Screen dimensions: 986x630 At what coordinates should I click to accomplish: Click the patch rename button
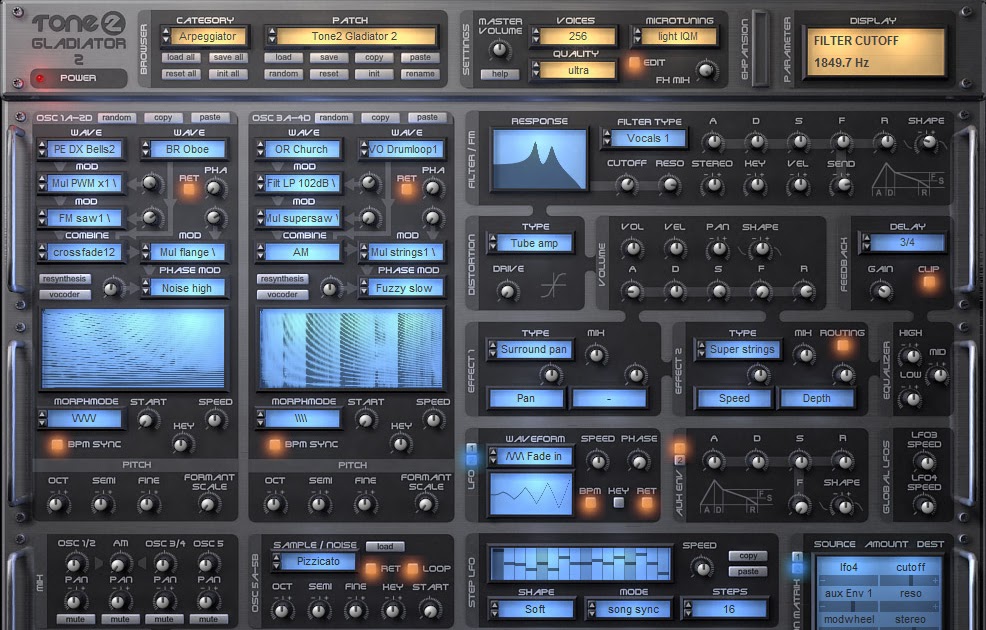point(420,74)
